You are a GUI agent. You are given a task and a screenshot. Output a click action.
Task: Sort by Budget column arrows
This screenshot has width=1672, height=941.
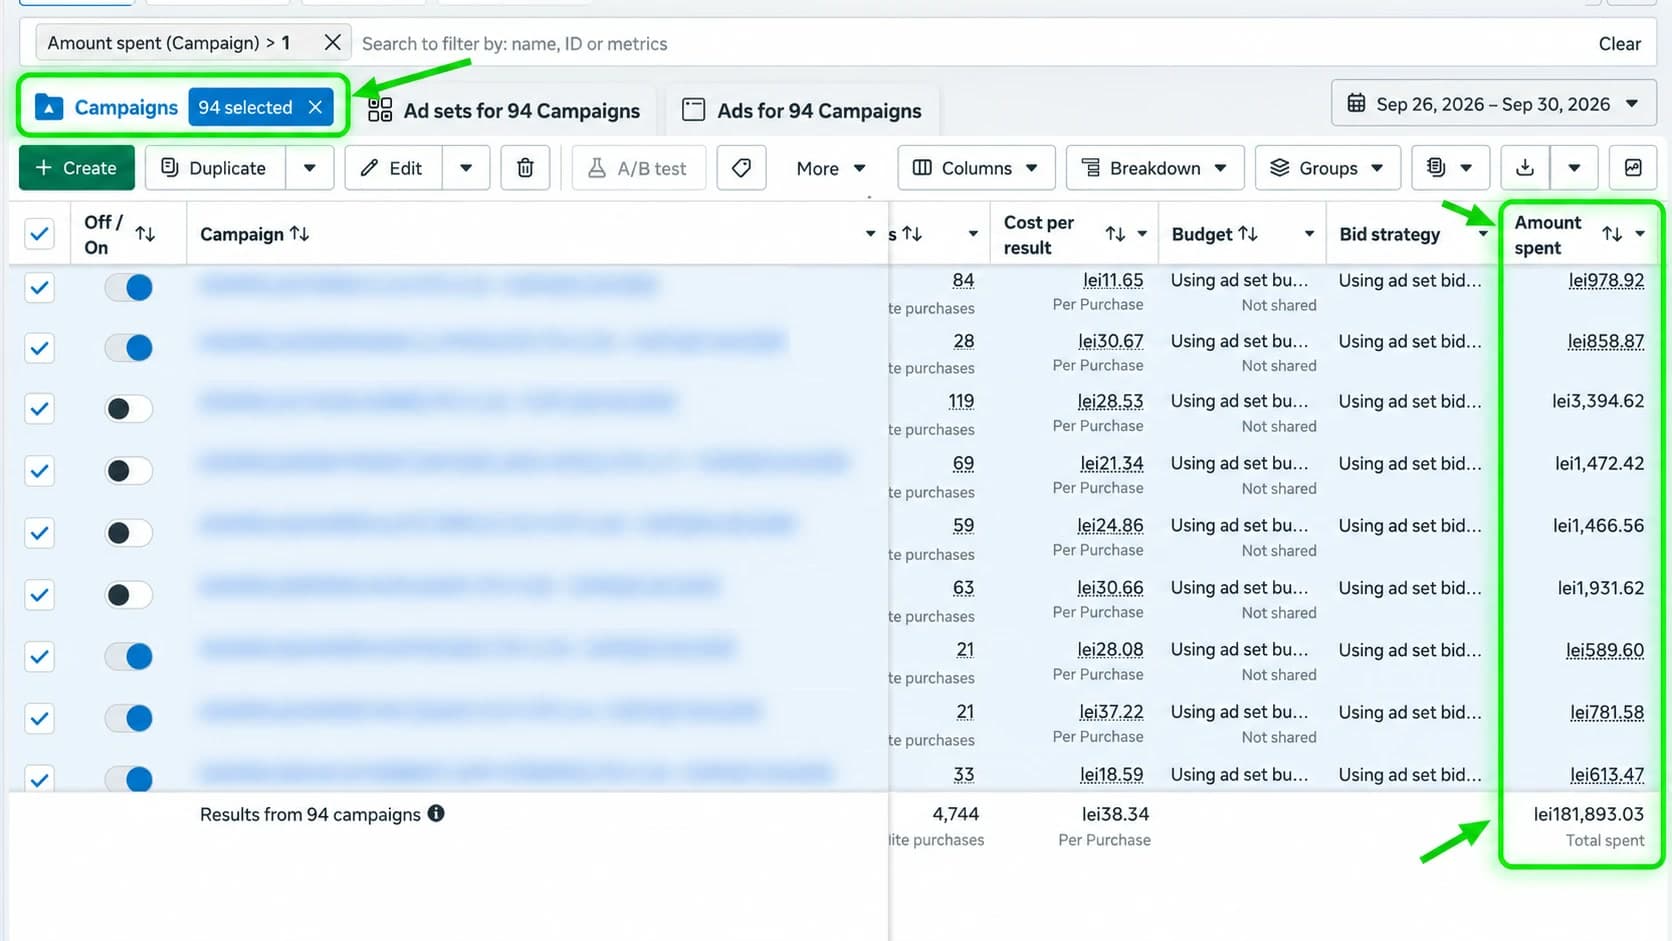click(1248, 234)
